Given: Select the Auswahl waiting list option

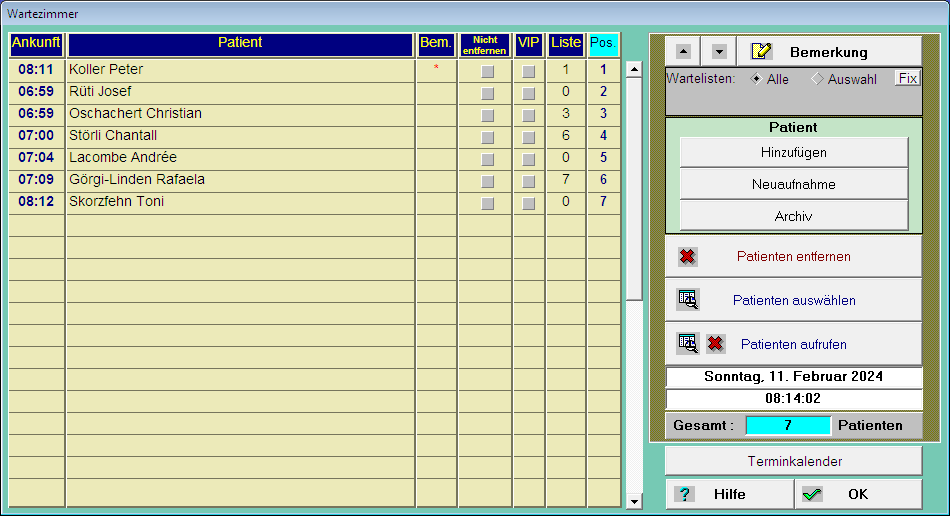Looking at the screenshot, I should pyautogui.click(x=817, y=79).
